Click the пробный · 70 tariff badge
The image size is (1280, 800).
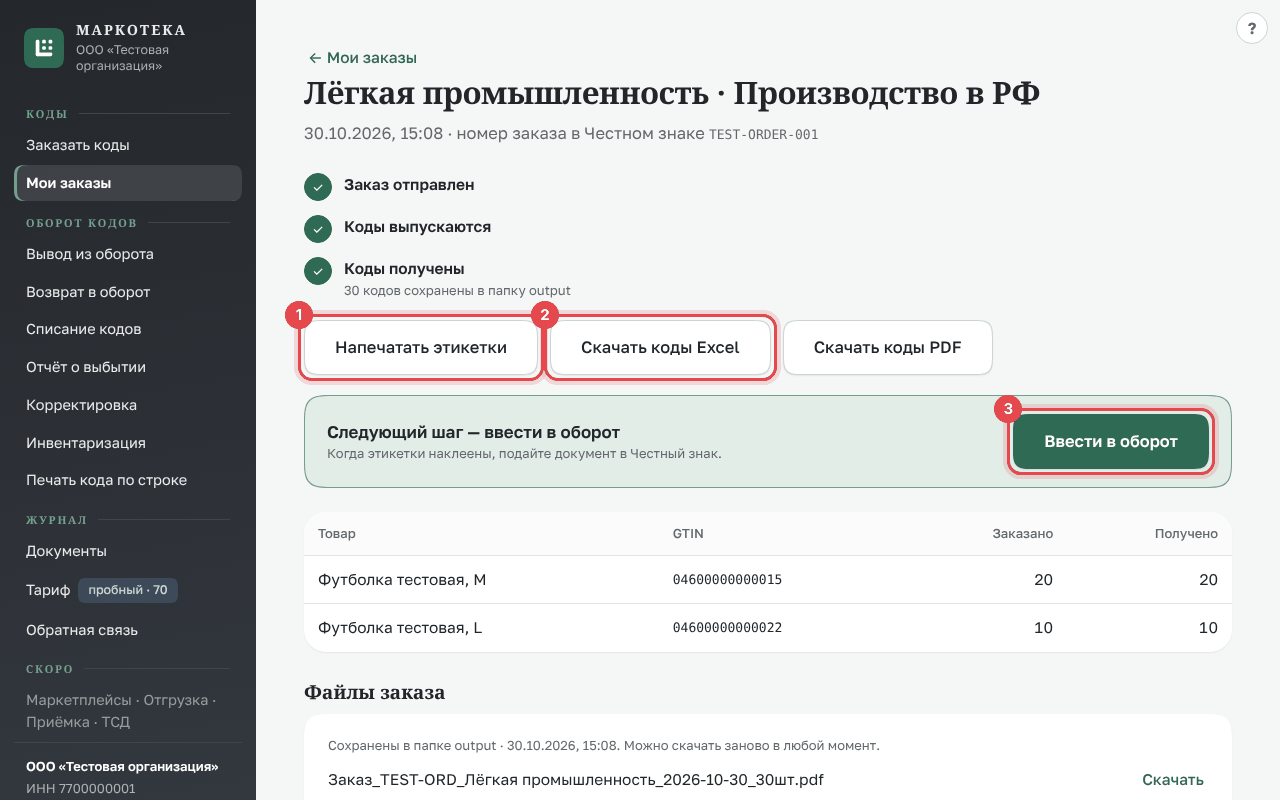[x=128, y=591]
